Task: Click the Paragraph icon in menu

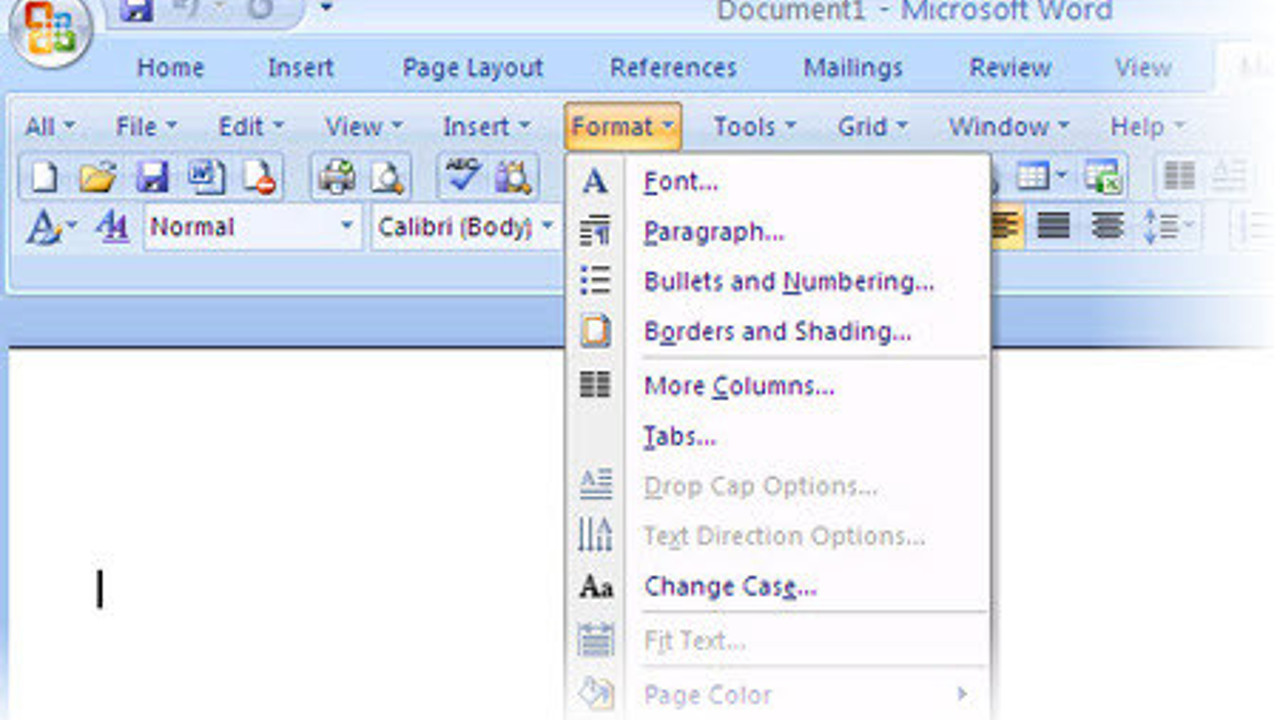Action: [x=595, y=232]
